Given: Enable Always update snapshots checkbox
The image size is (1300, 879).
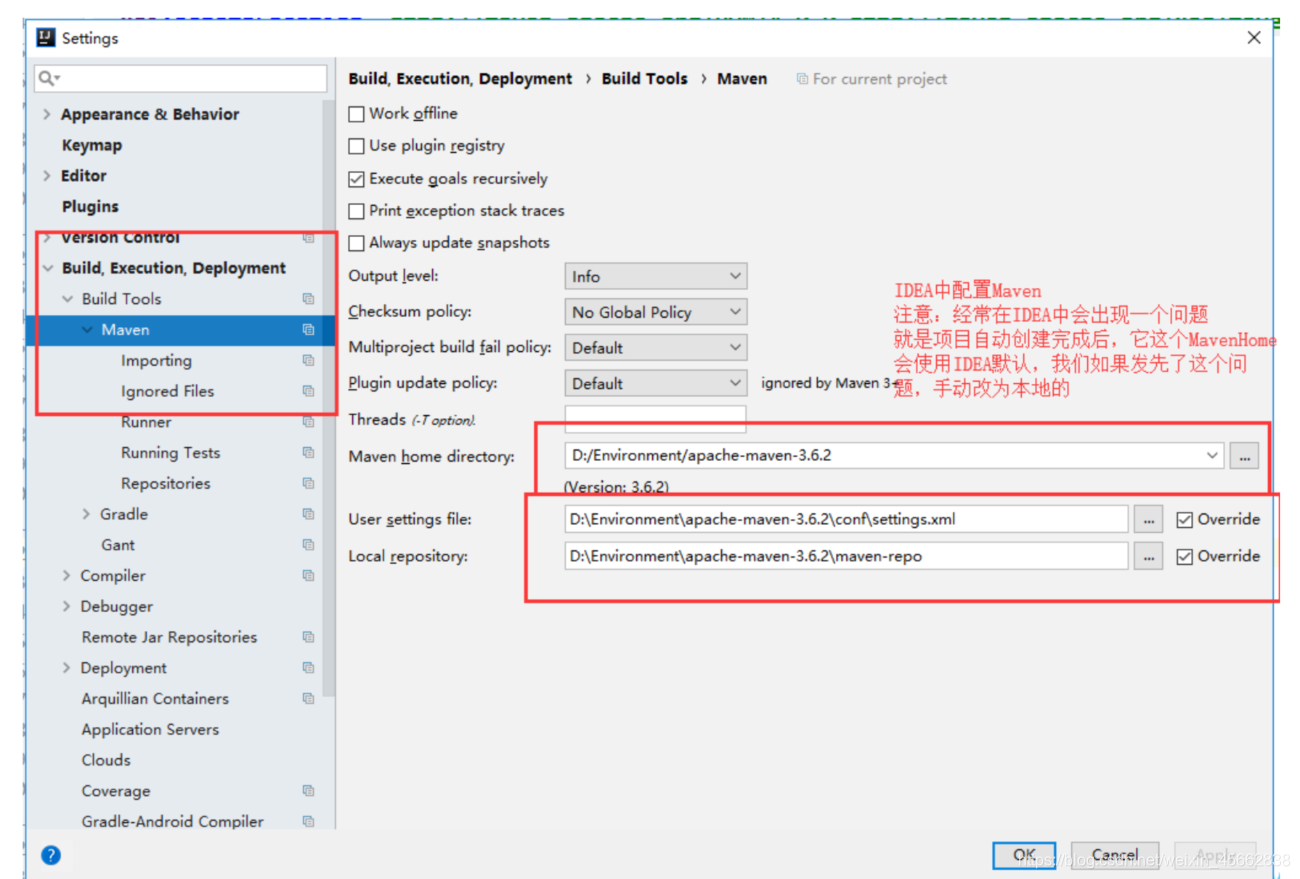Looking at the screenshot, I should pos(356,243).
